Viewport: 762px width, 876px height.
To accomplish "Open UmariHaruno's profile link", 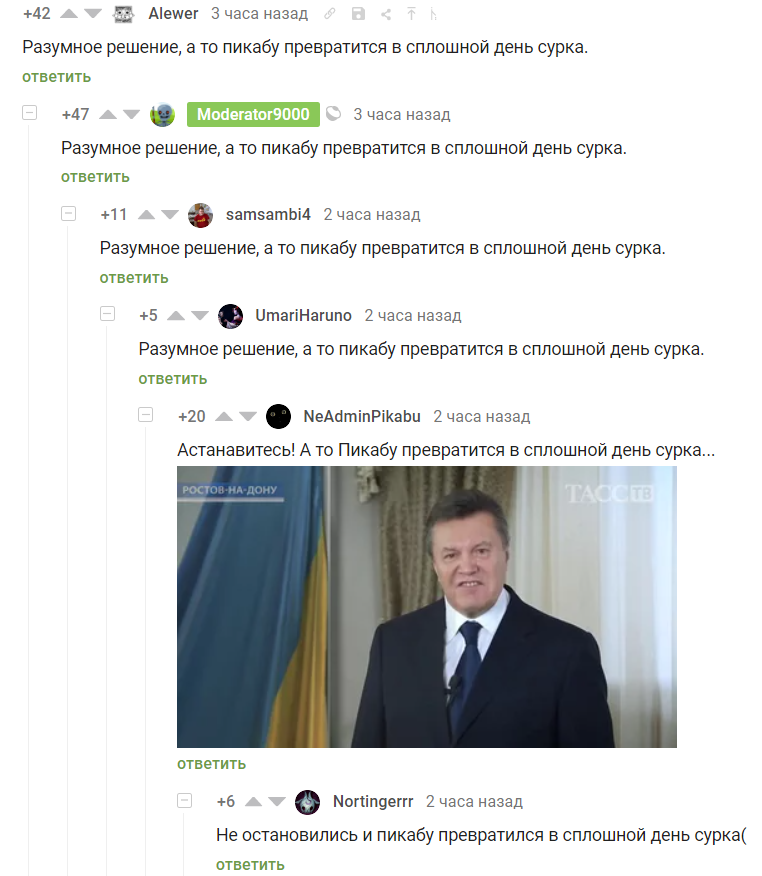I will tap(303, 316).
